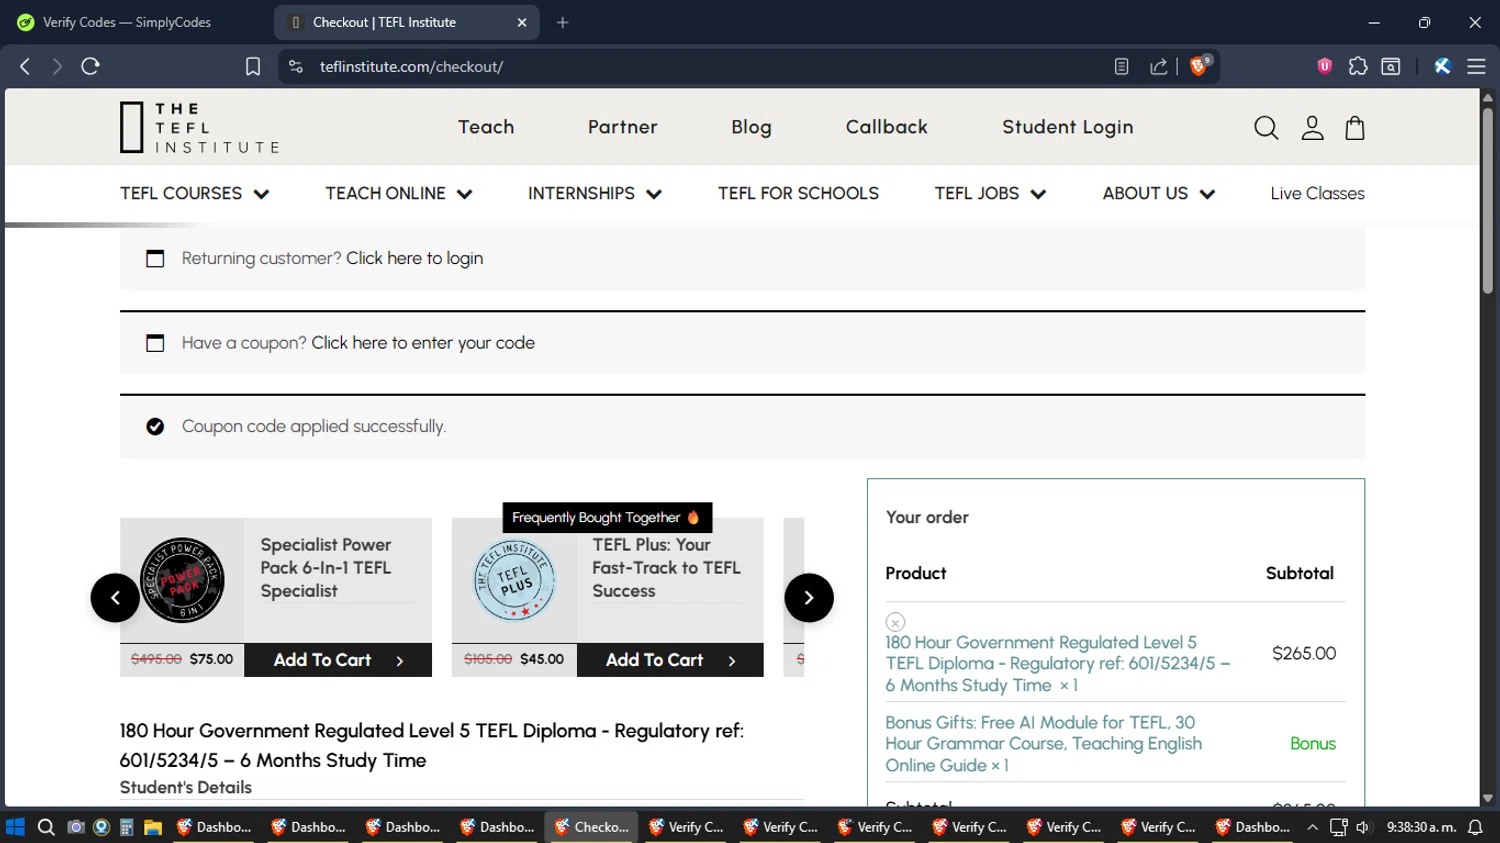This screenshot has height=843, width=1500.
Task: Click 'Coupon code applied successfully' message
Action: pos(314,426)
